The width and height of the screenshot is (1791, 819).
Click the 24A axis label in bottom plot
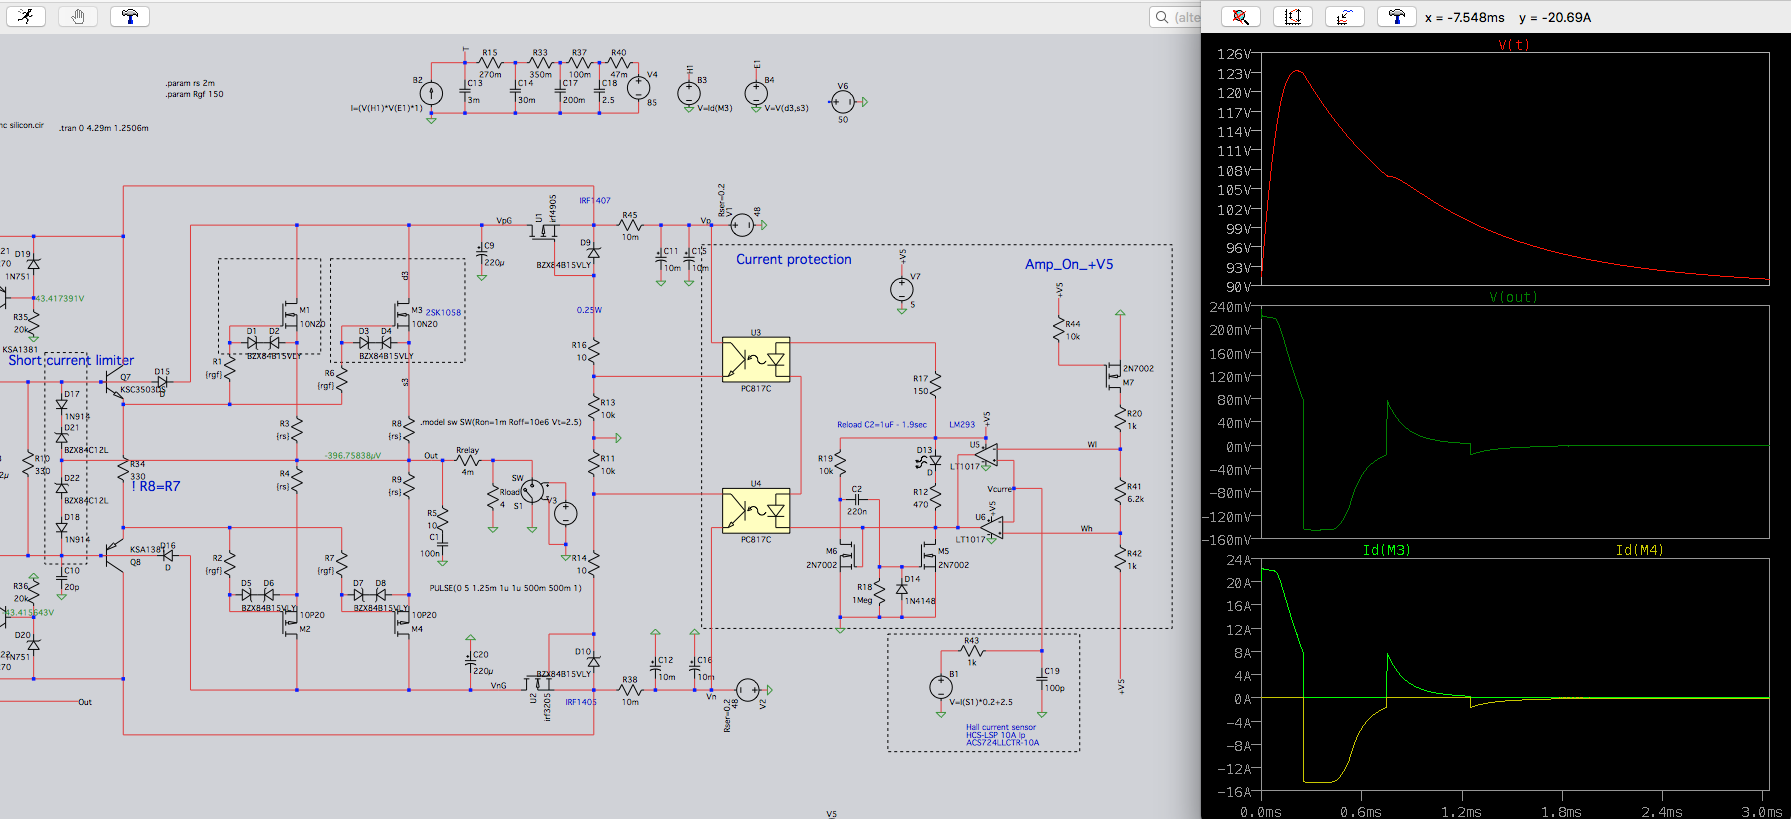1239,560
